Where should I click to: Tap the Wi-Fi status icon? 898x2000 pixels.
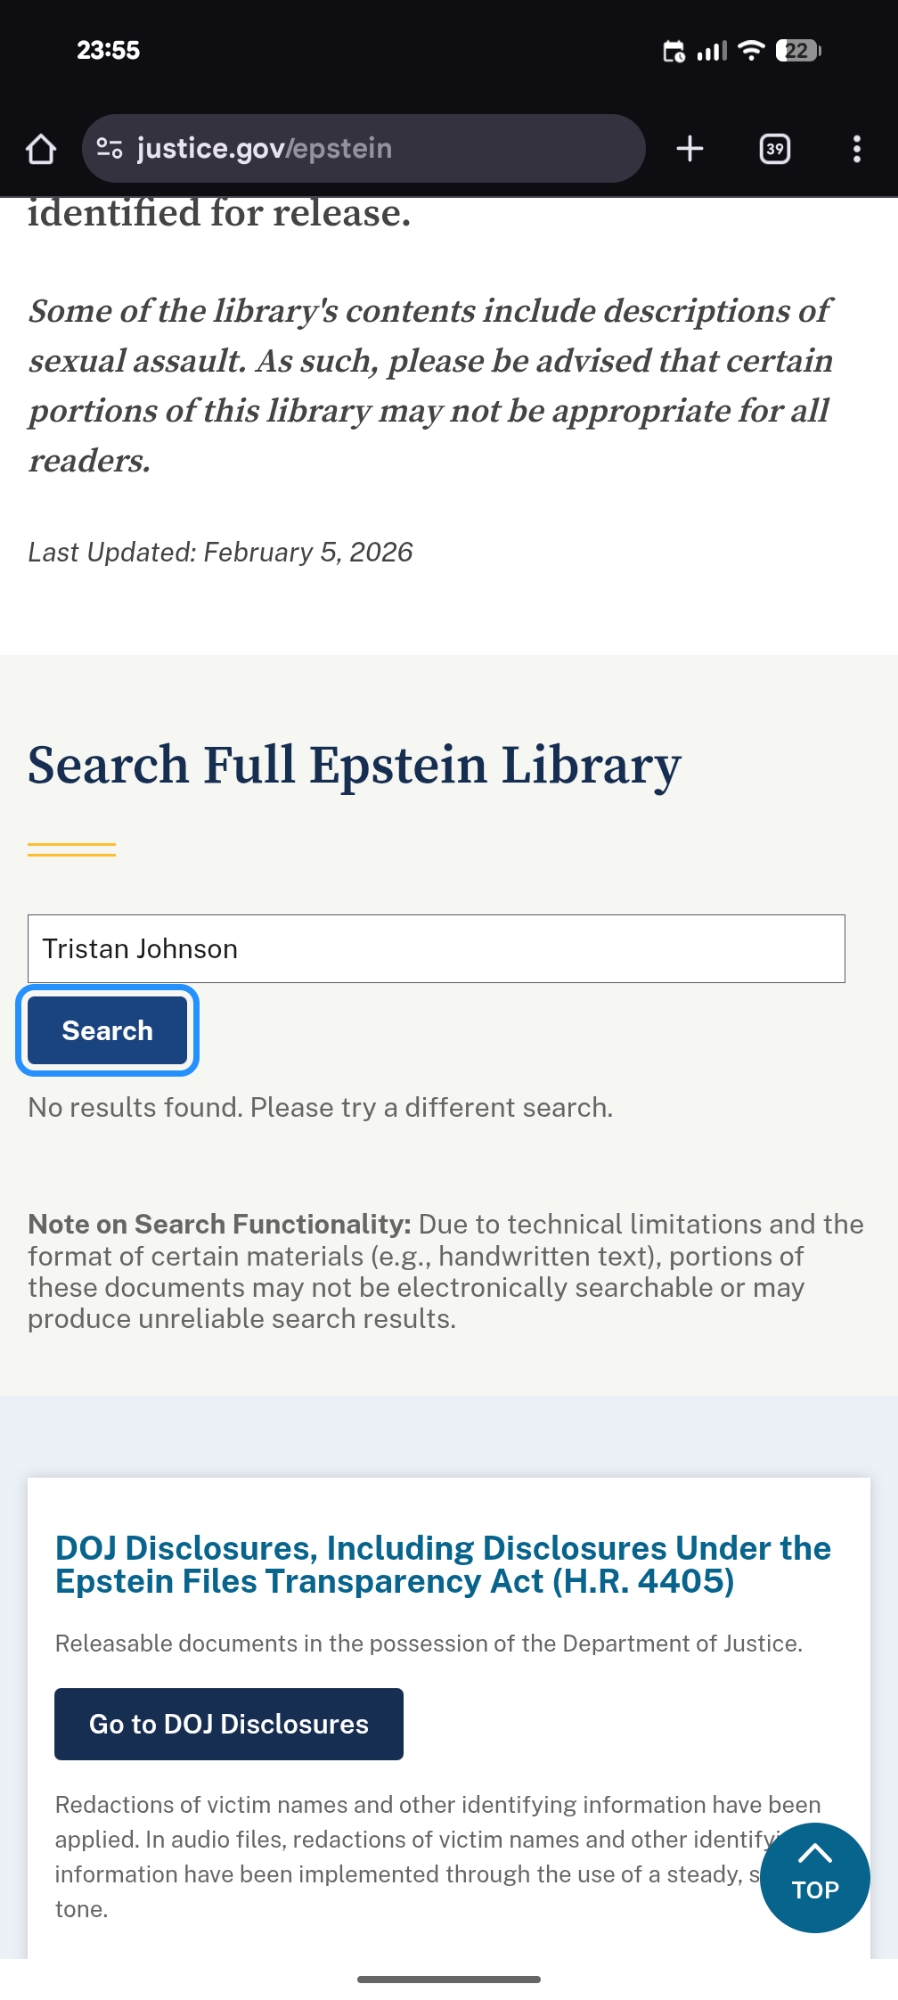click(751, 50)
